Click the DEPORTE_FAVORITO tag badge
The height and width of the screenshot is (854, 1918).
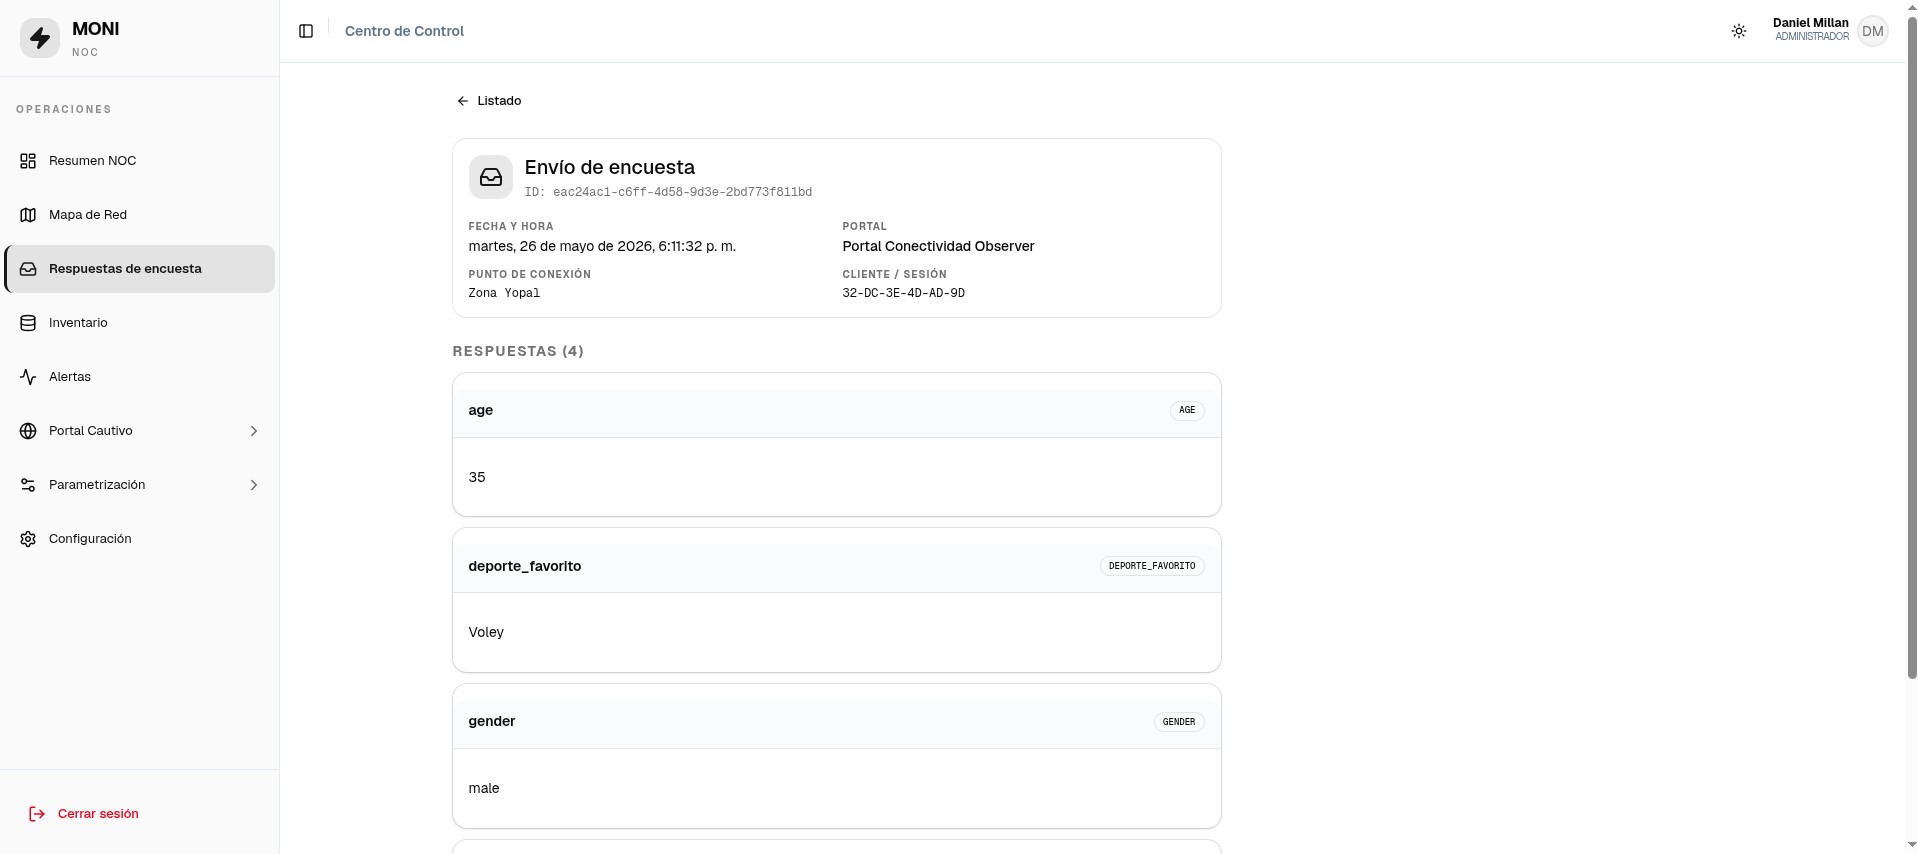(1152, 566)
